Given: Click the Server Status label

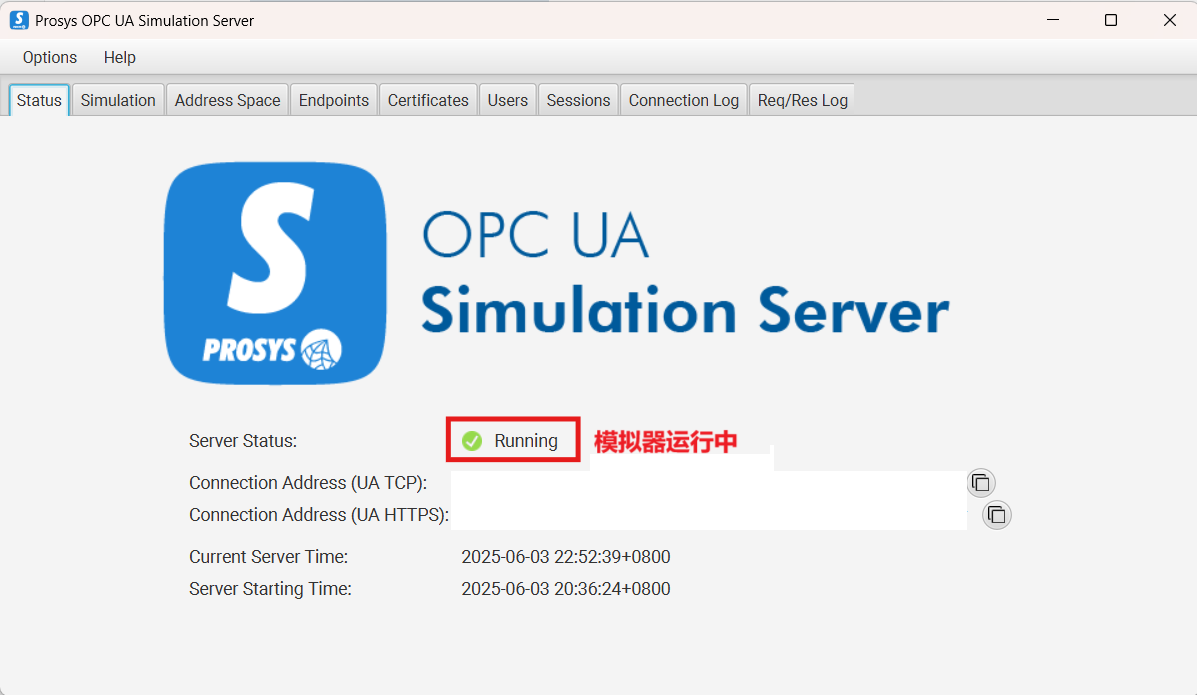Looking at the screenshot, I should click(243, 441).
